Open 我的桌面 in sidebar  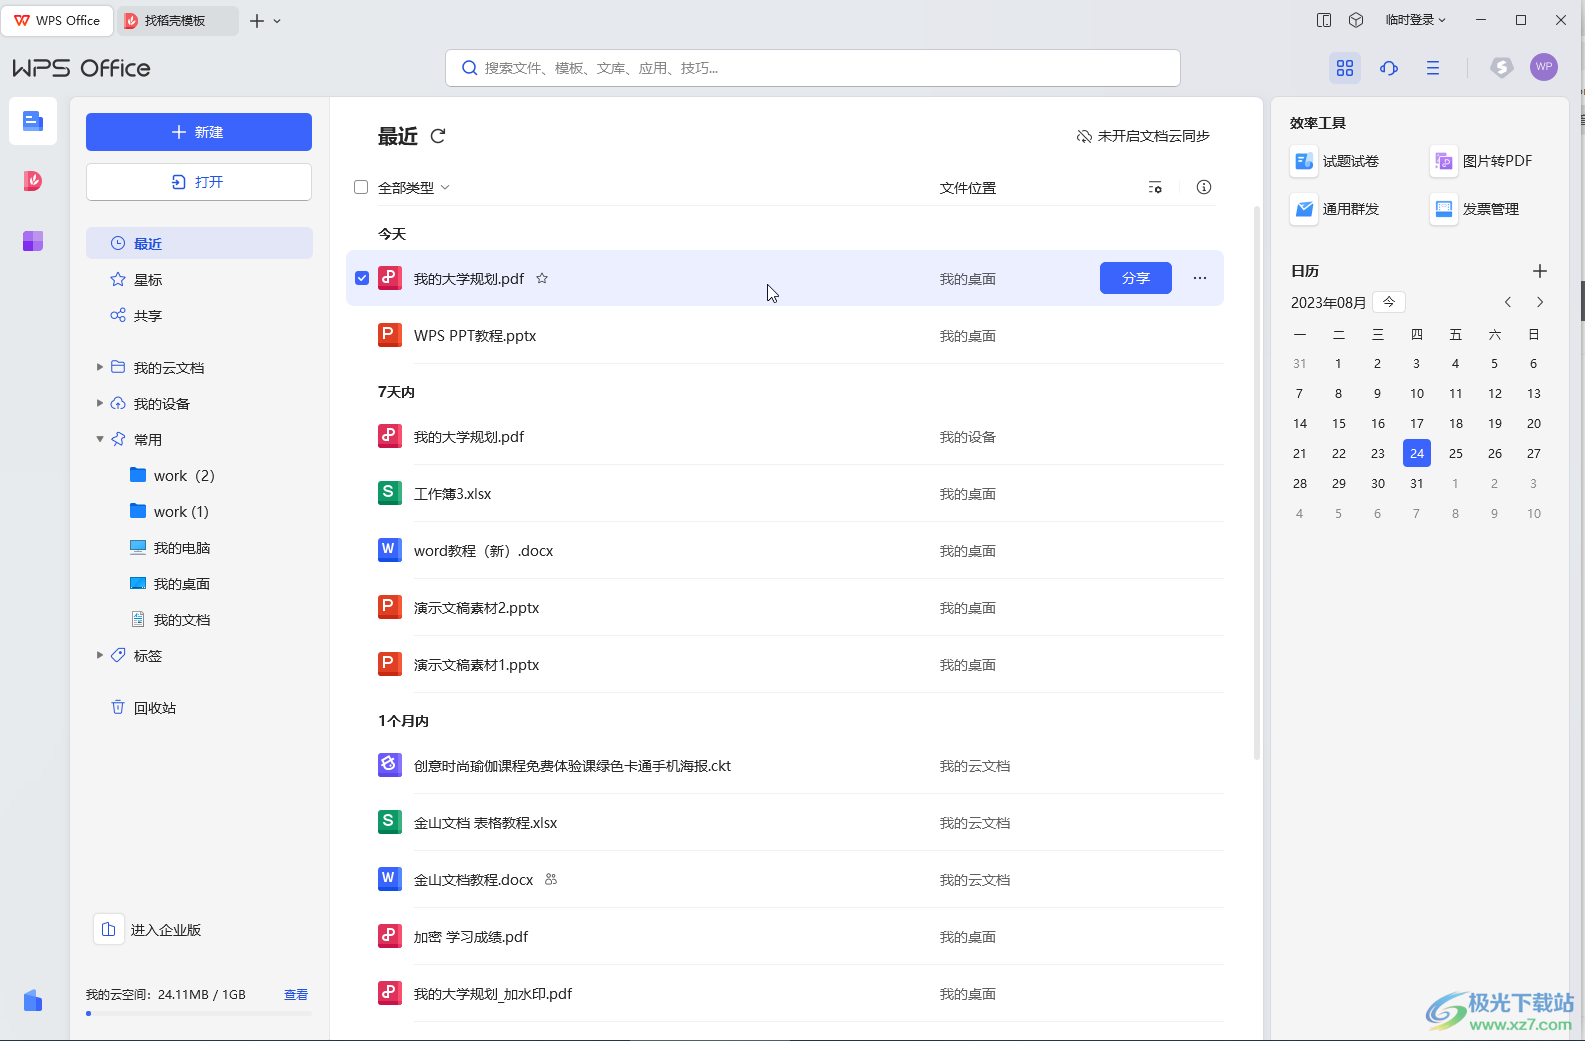(x=170, y=583)
